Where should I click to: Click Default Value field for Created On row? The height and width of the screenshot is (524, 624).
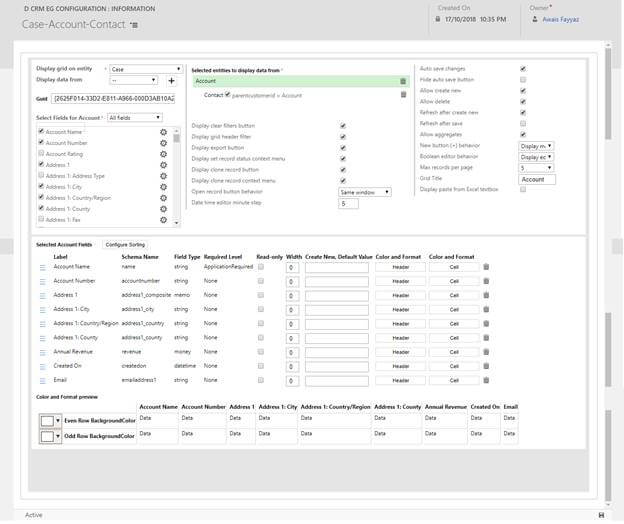(337, 366)
